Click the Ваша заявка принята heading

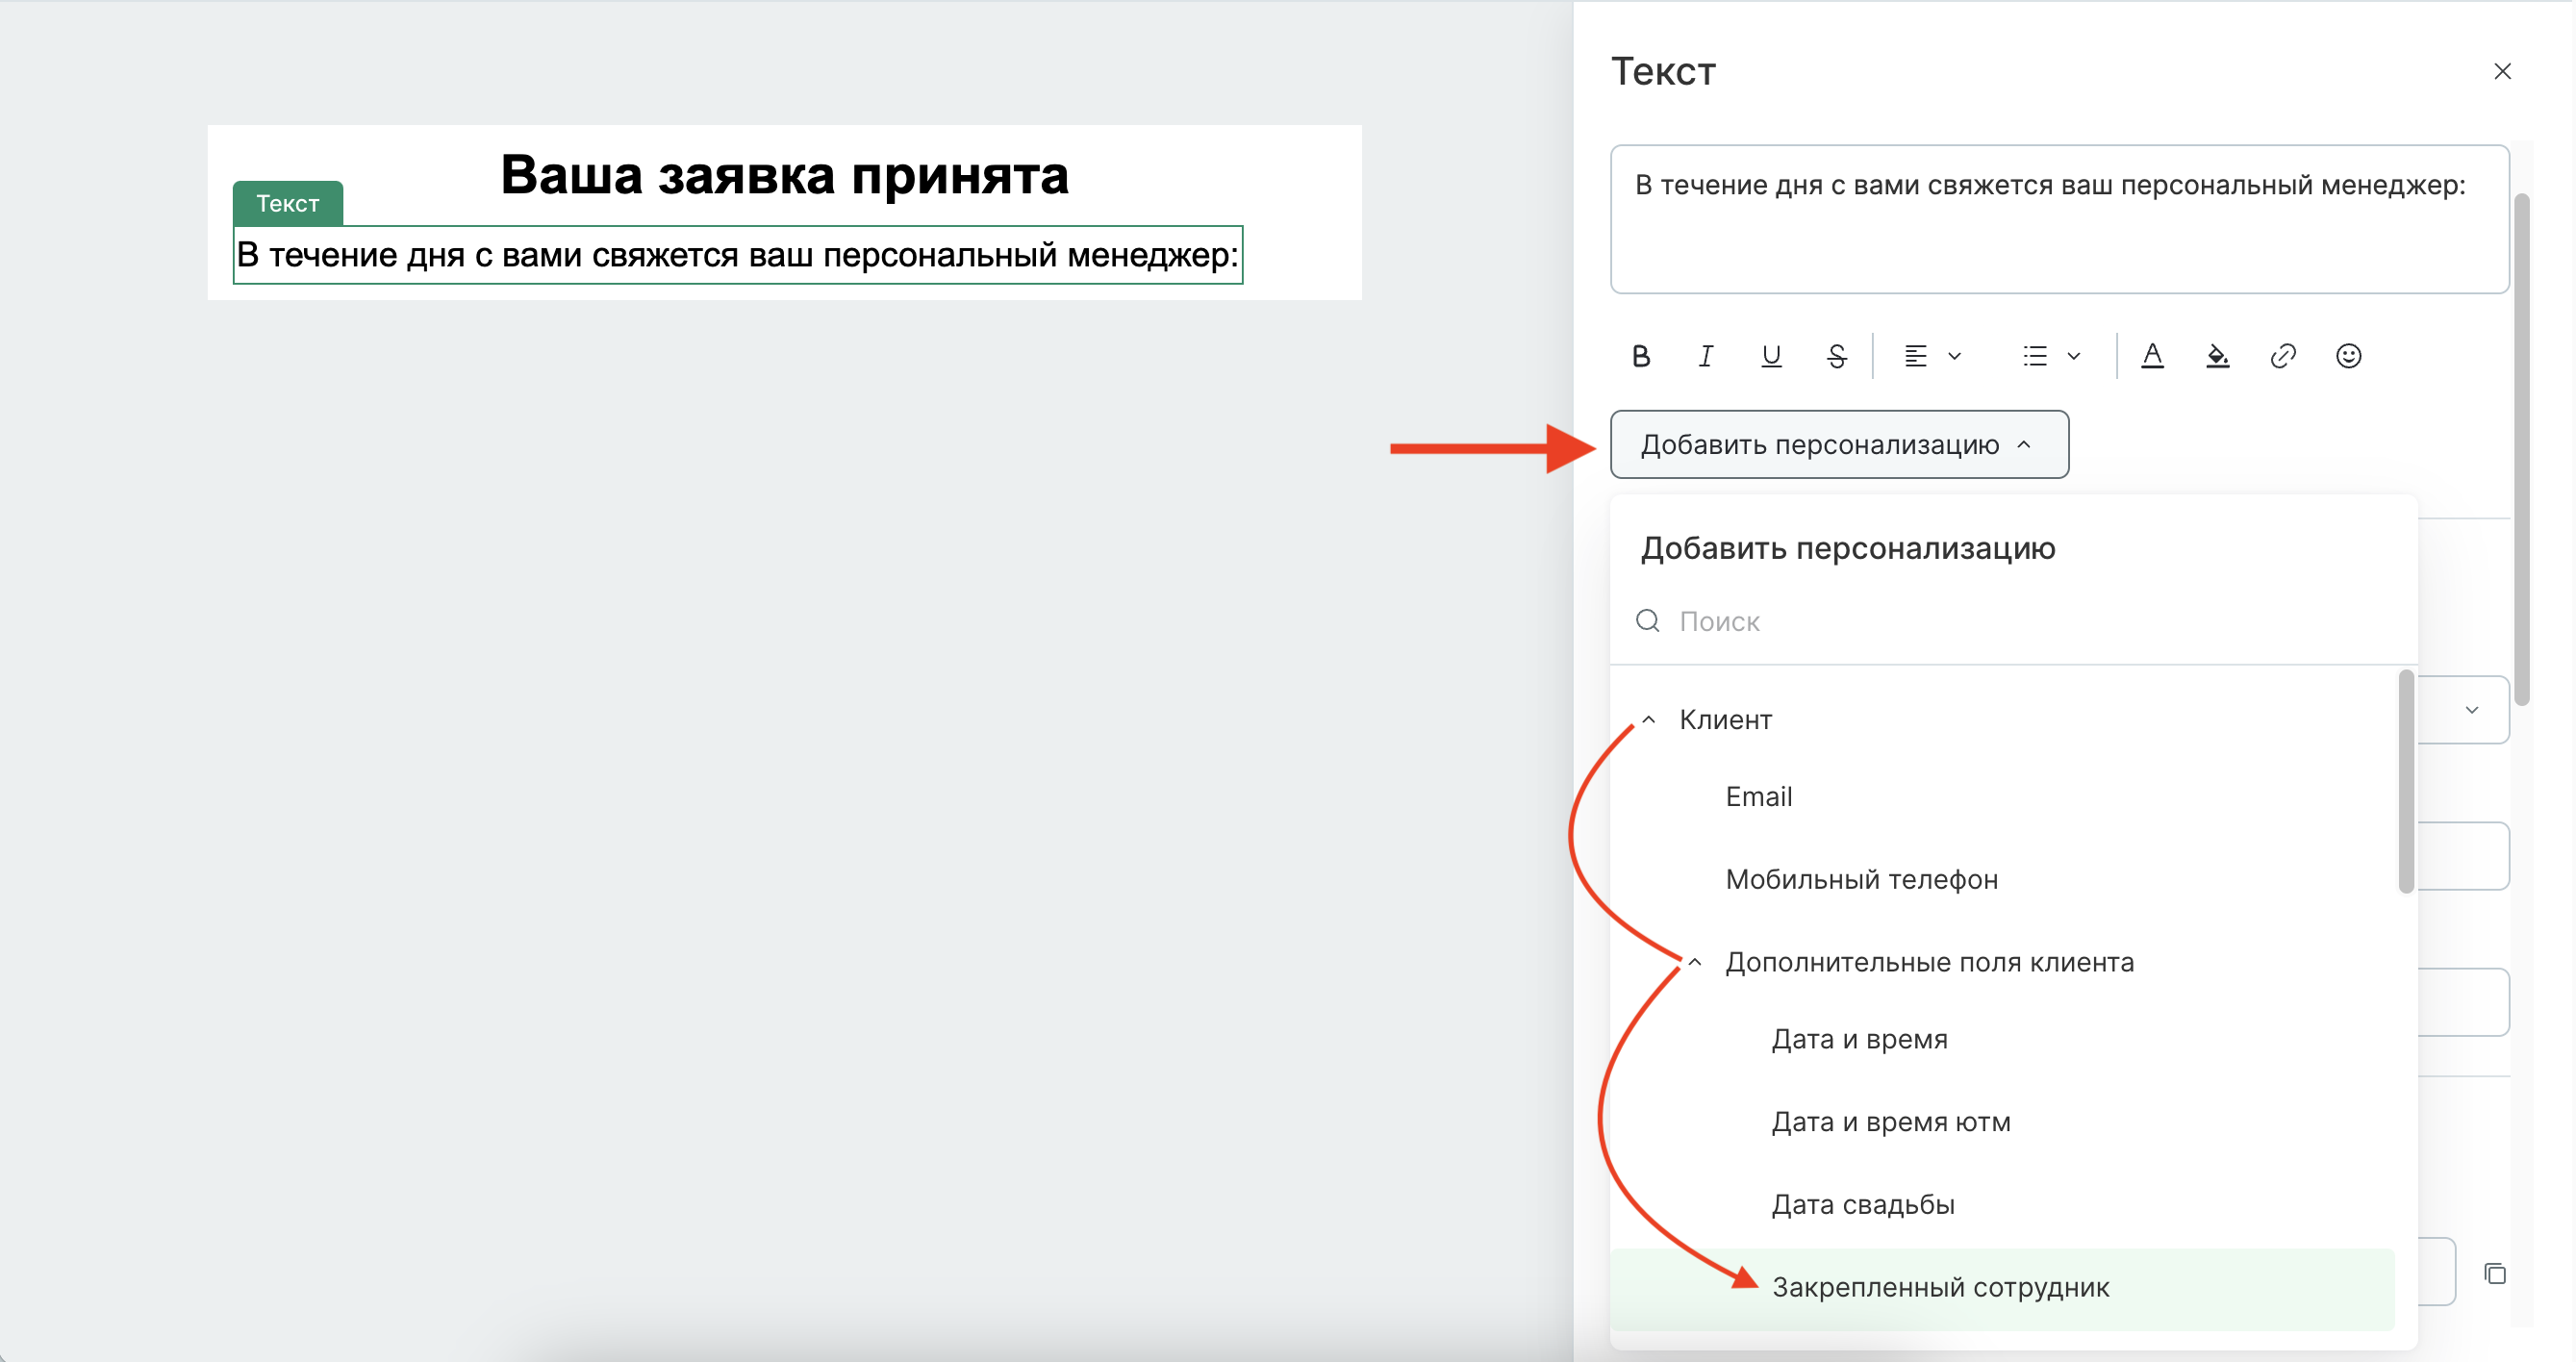point(784,175)
